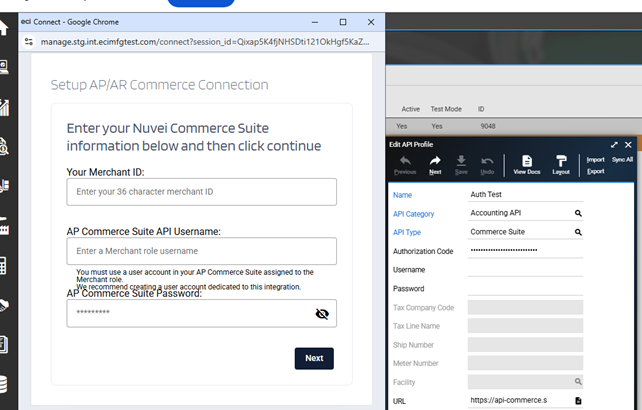This screenshot has height=410, width=642.
Task: Open View Docs in the API profile toolbar
Action: [527, 165]
